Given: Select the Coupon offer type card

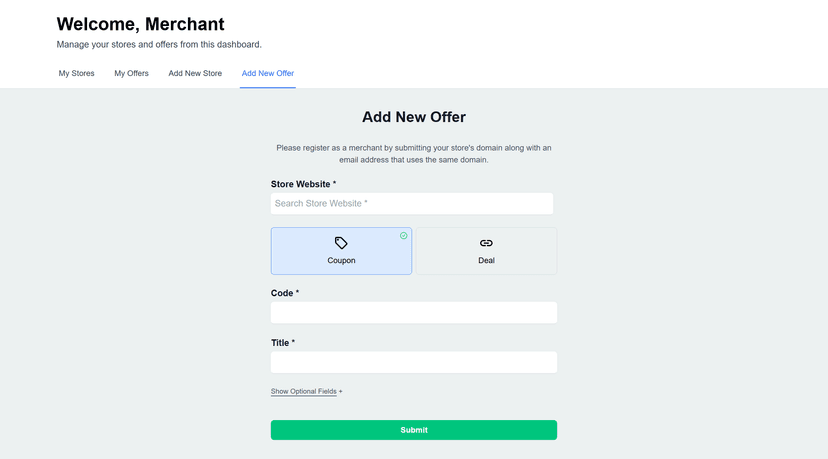Looking at the screenshot, I should [x=341, y=251].
